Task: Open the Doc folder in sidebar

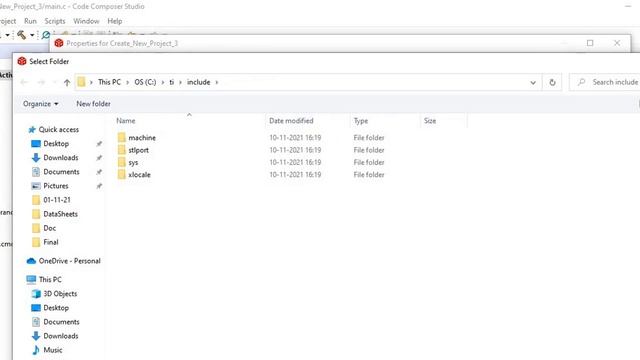Action: 49,228
